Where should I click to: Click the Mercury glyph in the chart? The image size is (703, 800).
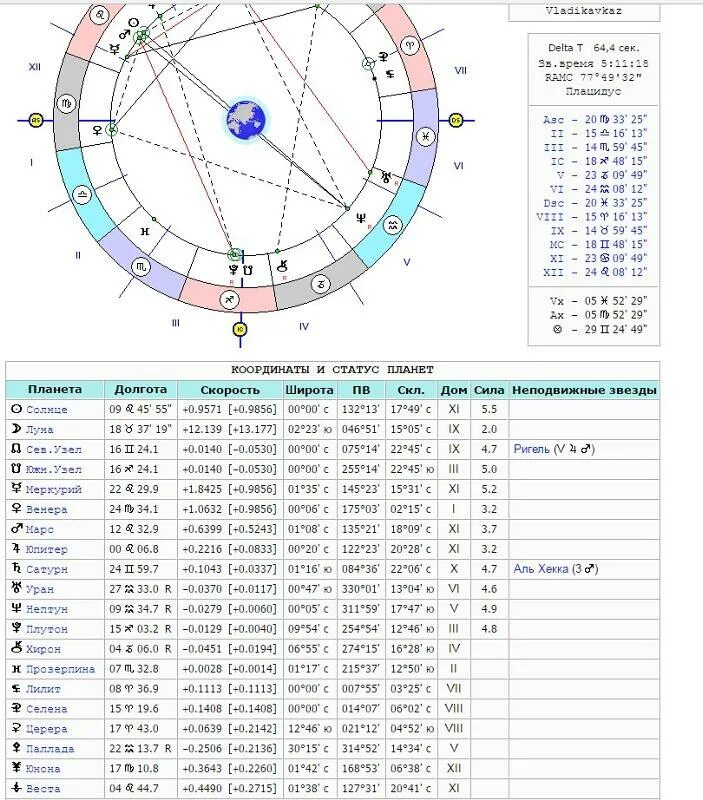tap(115, 49)
